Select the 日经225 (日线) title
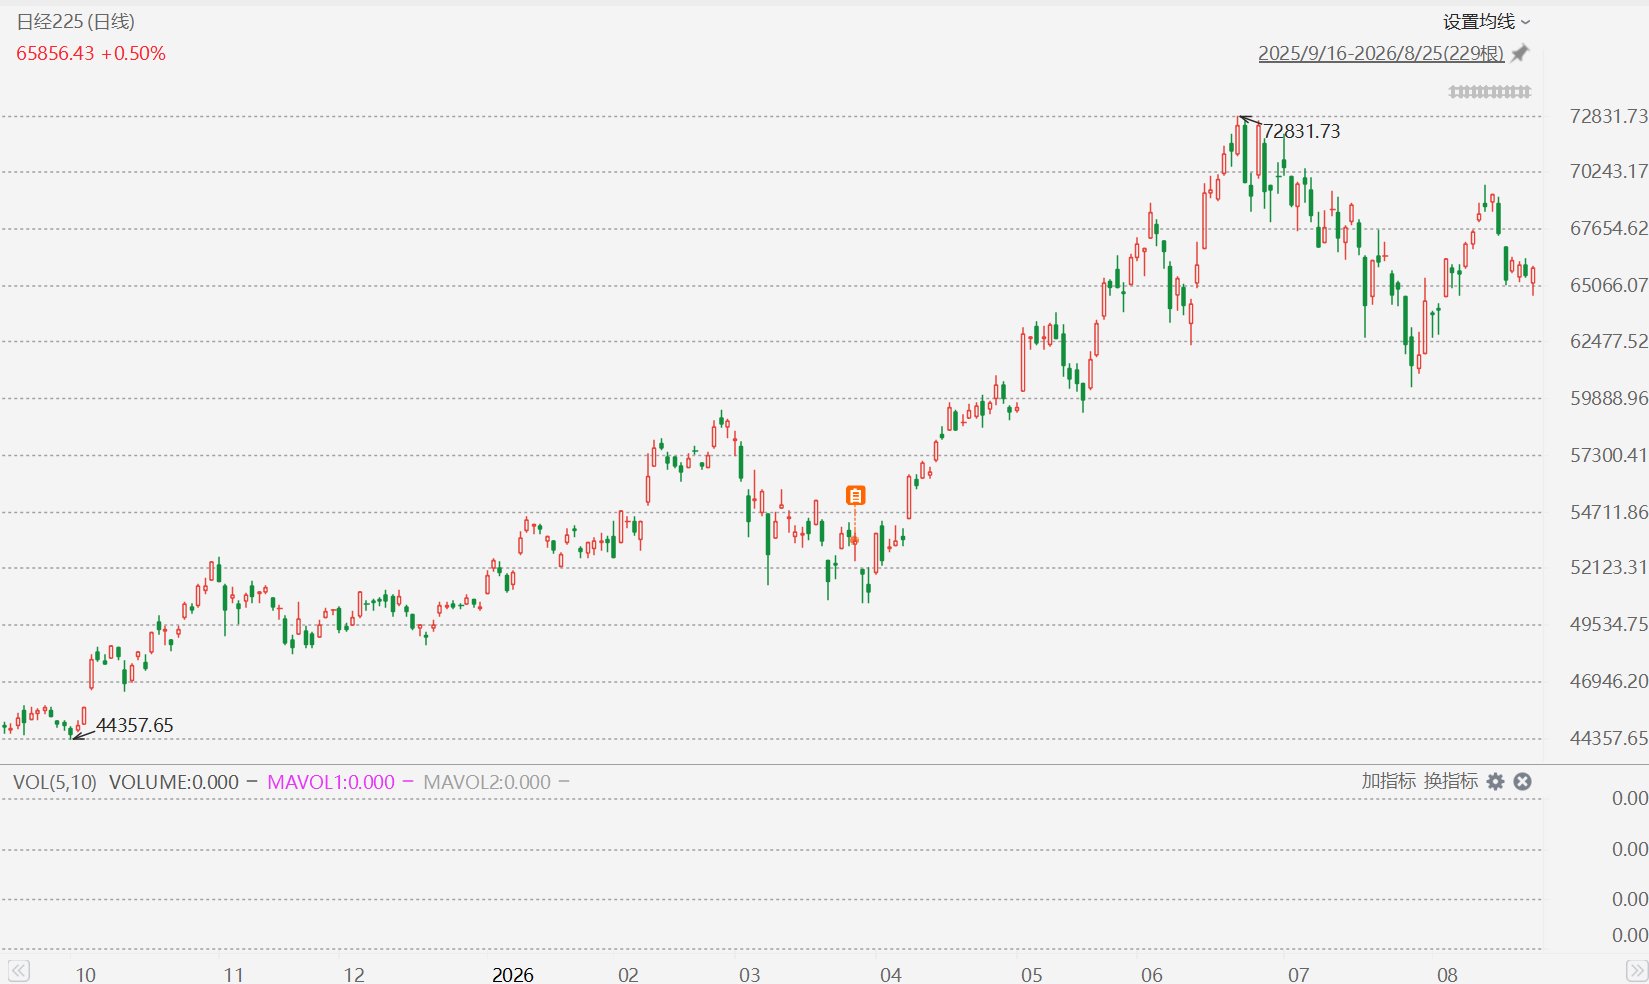The height and width of the screenshot is (984, 1649). (x=76, y=22)
